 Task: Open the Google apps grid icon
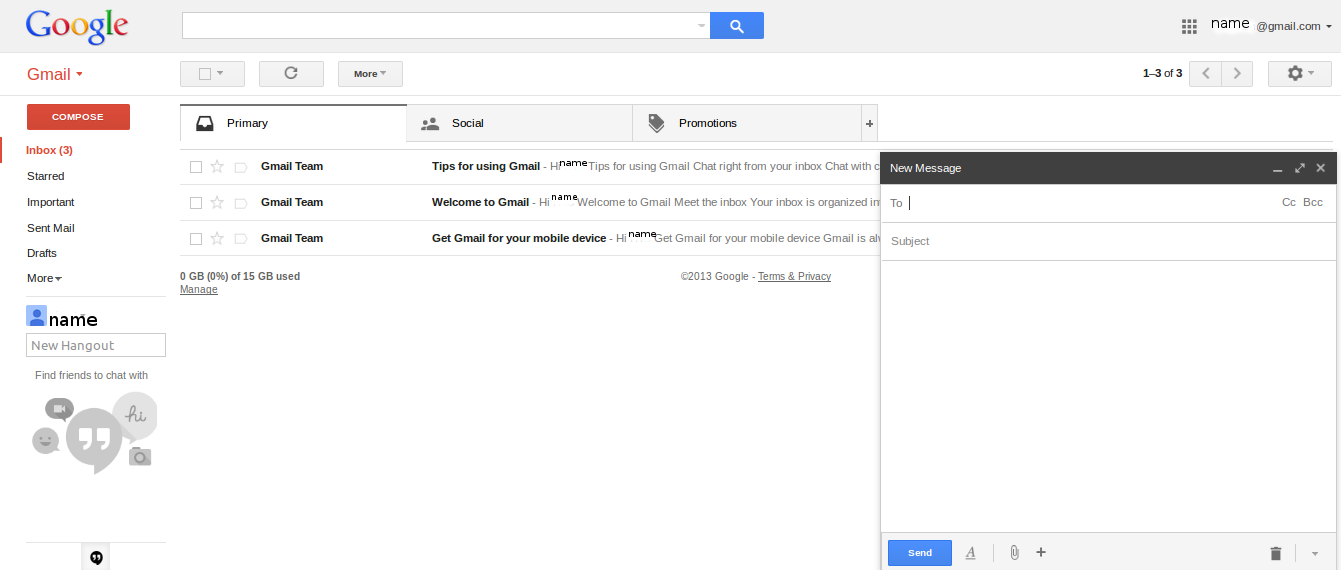pos(1189,27)
